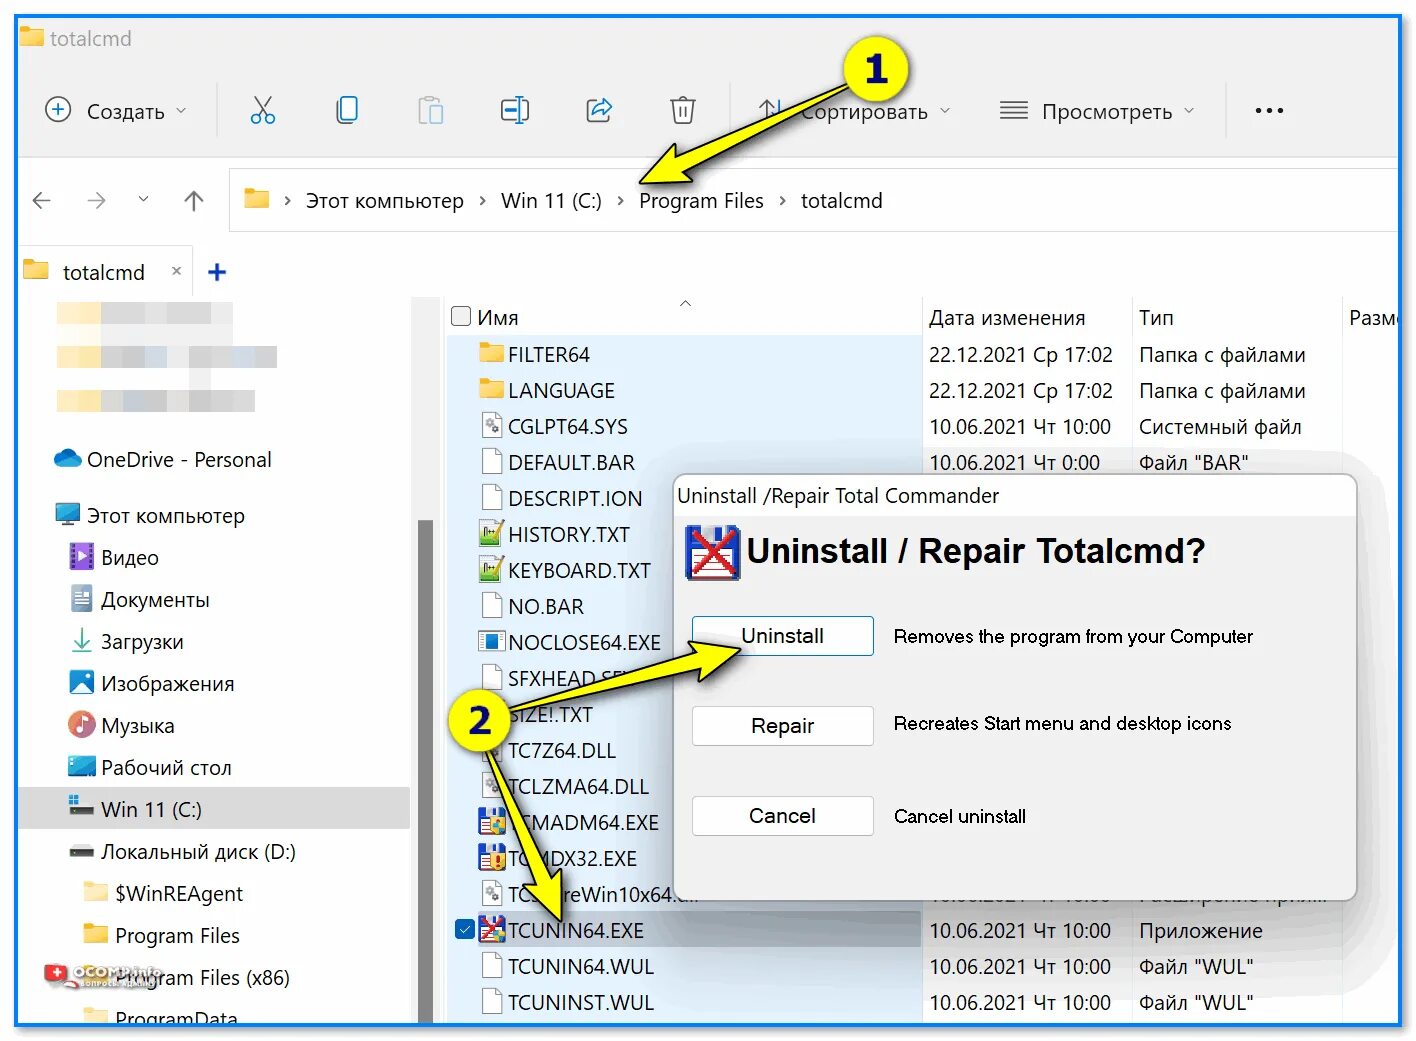This screenshot has width=1416, height=1041.
Task: Click the Copy icon in toolbar
Action: [x=347, y=110]
